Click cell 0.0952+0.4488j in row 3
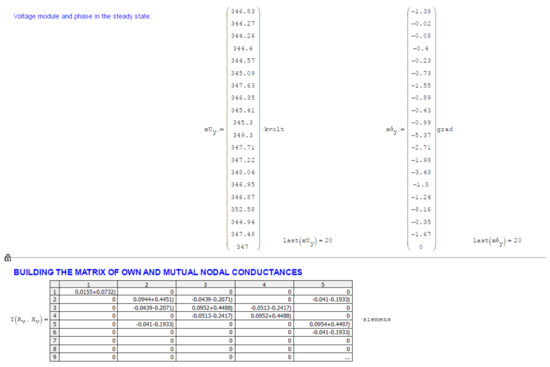This screenshot has height=367, width=550. 206,308
